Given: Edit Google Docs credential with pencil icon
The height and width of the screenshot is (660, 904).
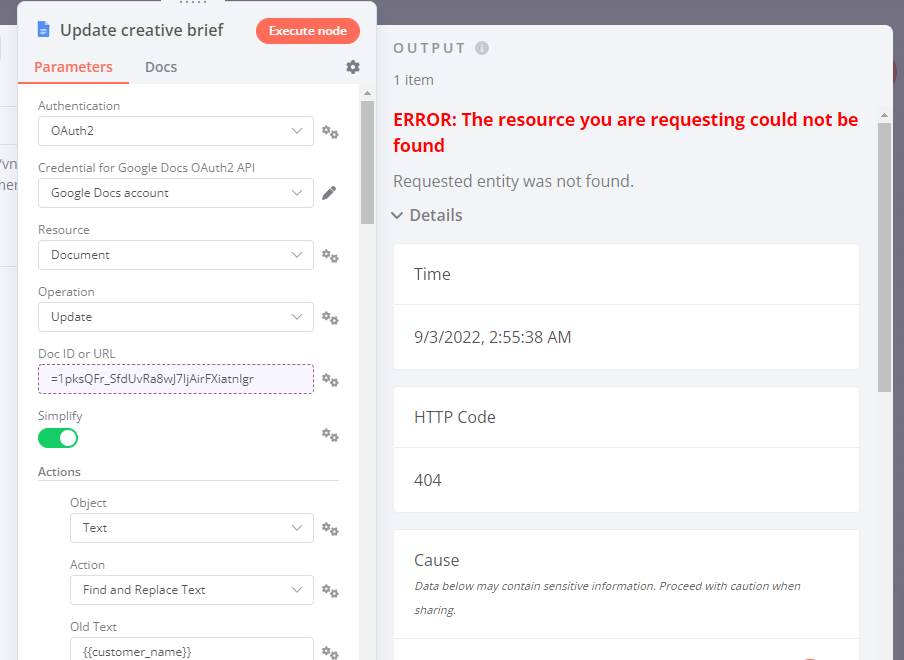Looking at the screenshot, I should tap(329, 193).
